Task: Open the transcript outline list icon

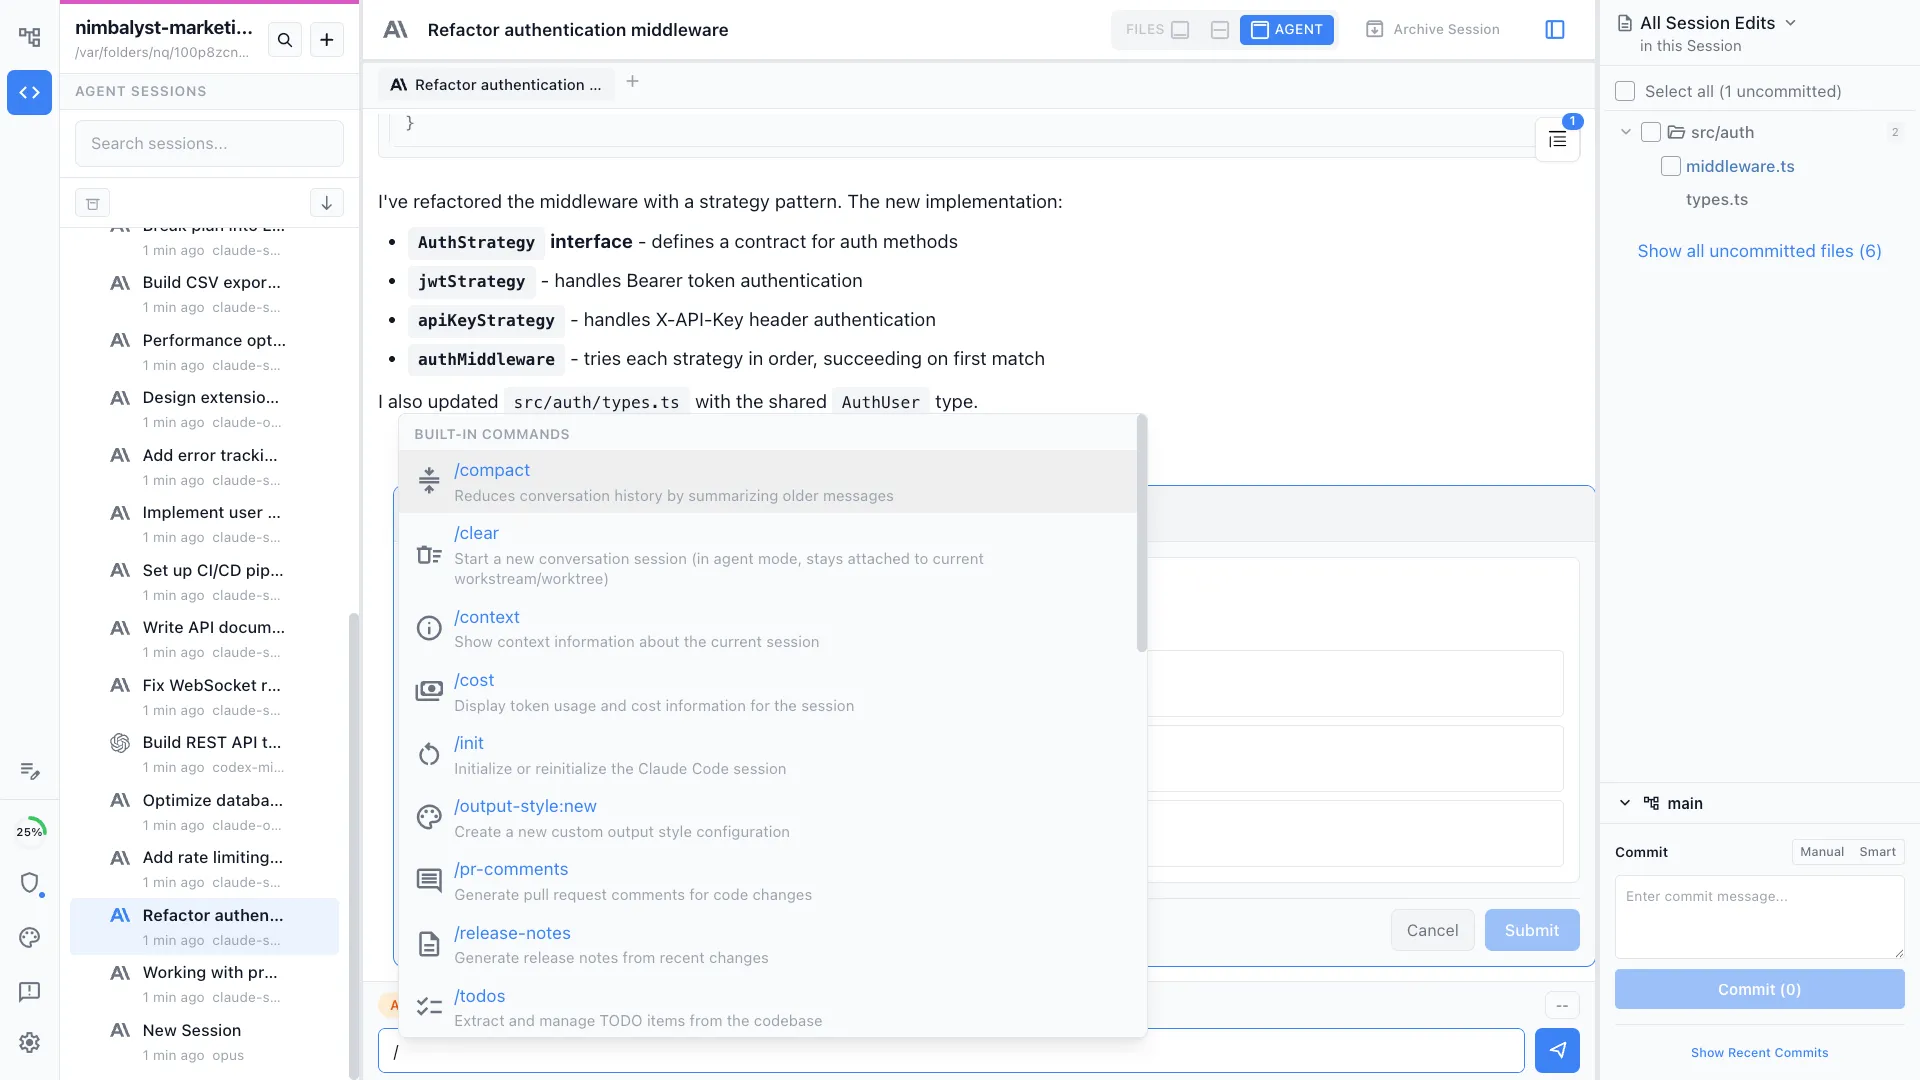Action: tap(1557, 140)
